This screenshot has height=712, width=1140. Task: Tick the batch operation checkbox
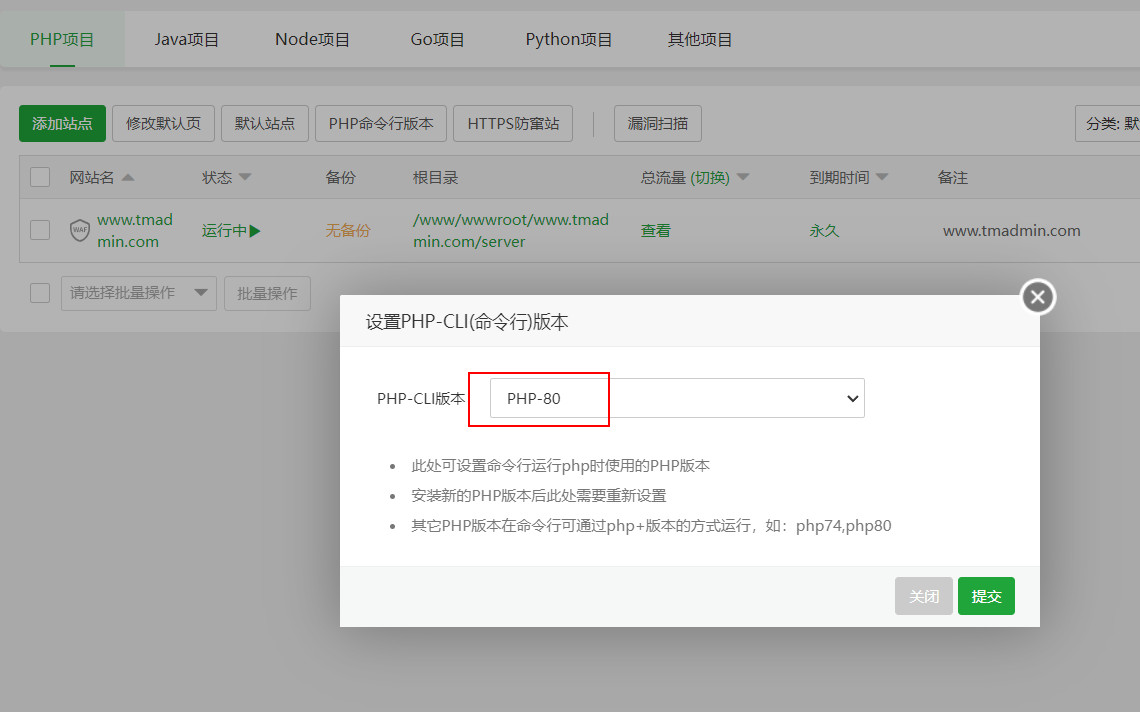click(40, 293)
